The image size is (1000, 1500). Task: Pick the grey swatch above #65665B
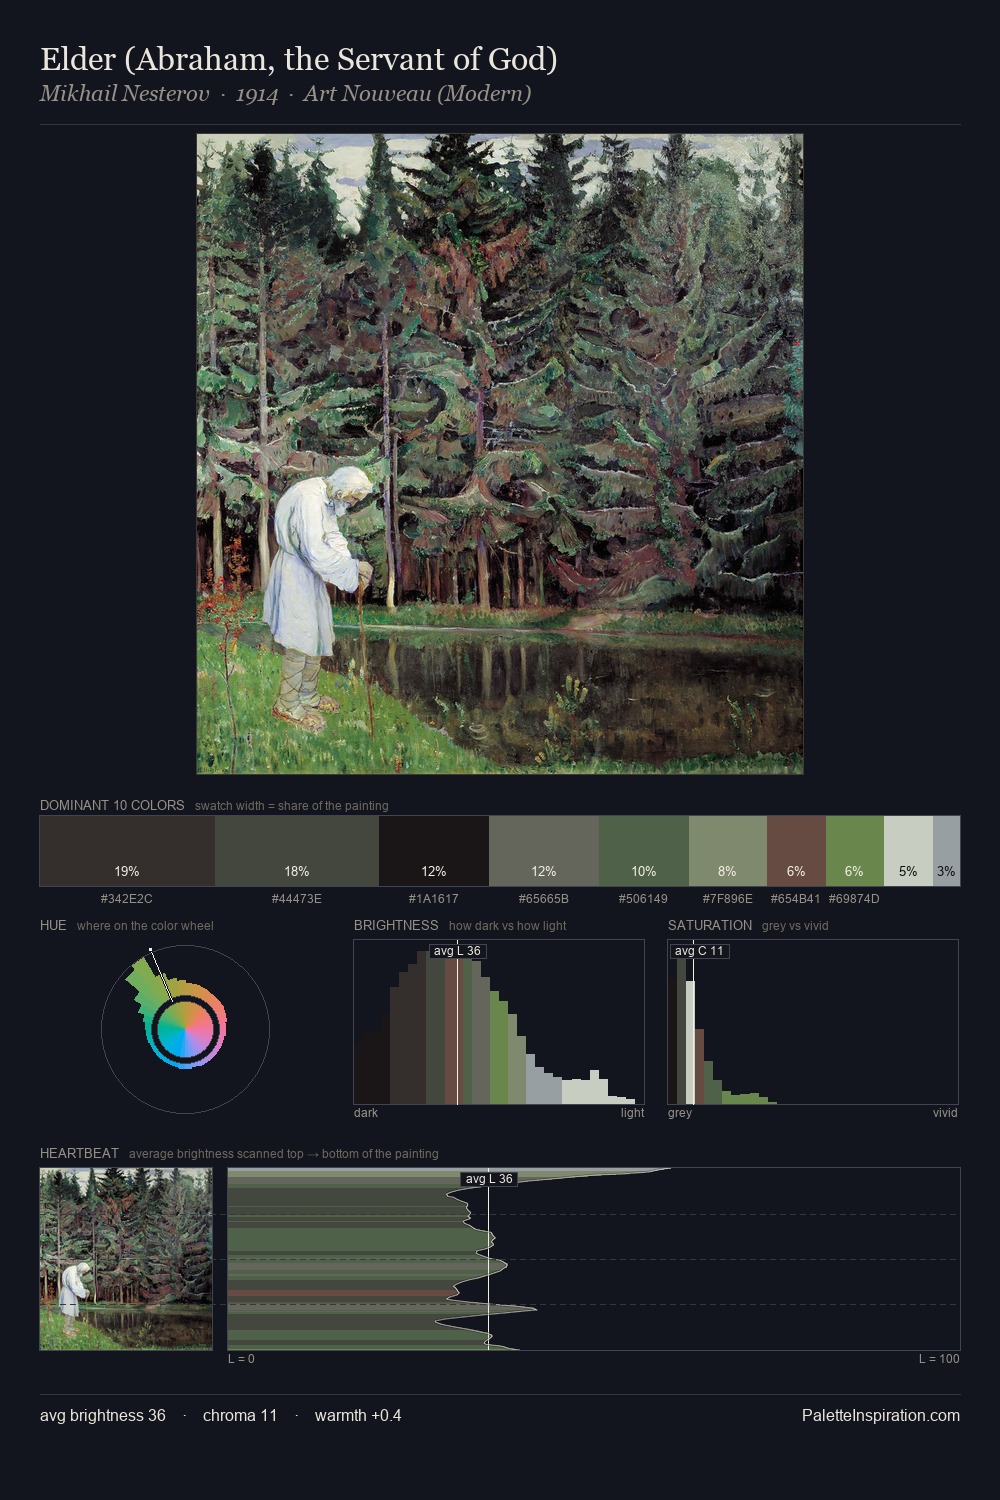click(x=544, y=851)
